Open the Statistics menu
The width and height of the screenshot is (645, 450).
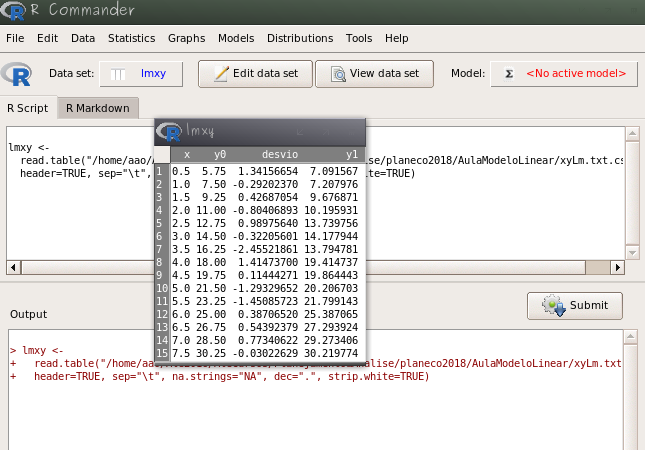click(131, 38)
